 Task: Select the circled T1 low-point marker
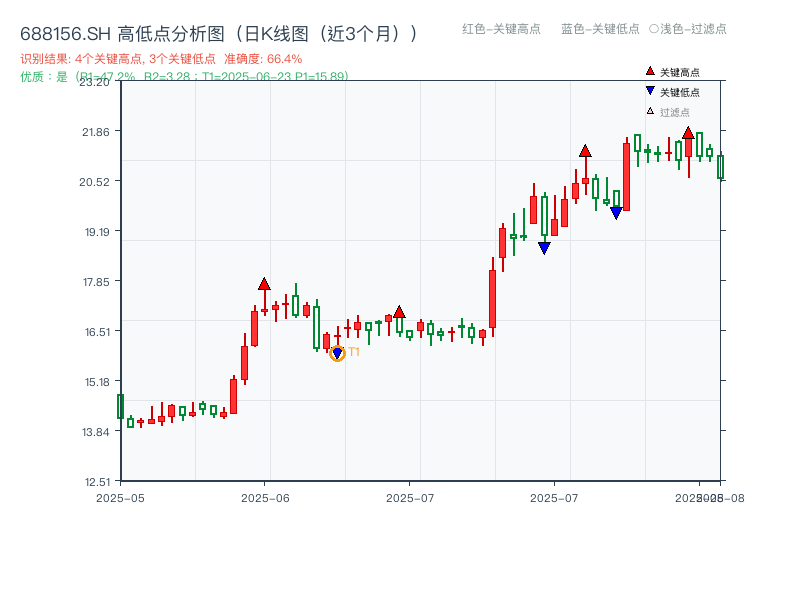[338, 352]
